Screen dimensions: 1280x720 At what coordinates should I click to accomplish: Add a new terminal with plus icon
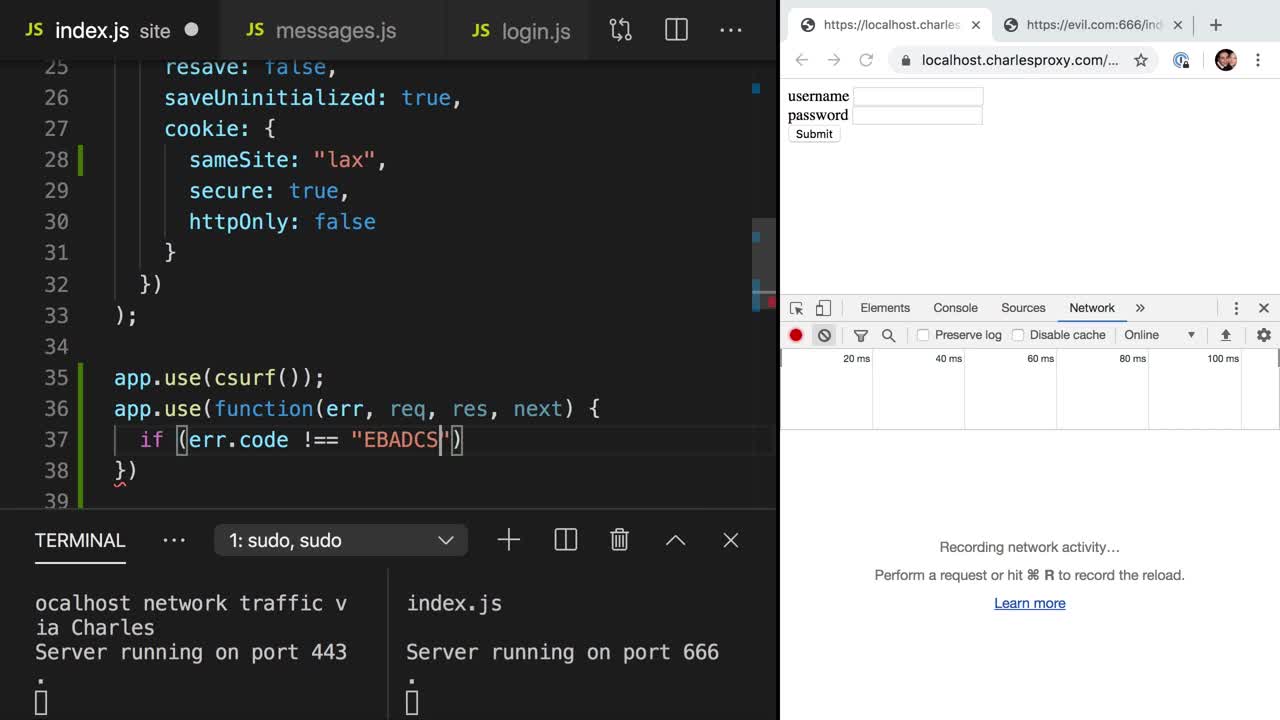[x=508, y=540]
